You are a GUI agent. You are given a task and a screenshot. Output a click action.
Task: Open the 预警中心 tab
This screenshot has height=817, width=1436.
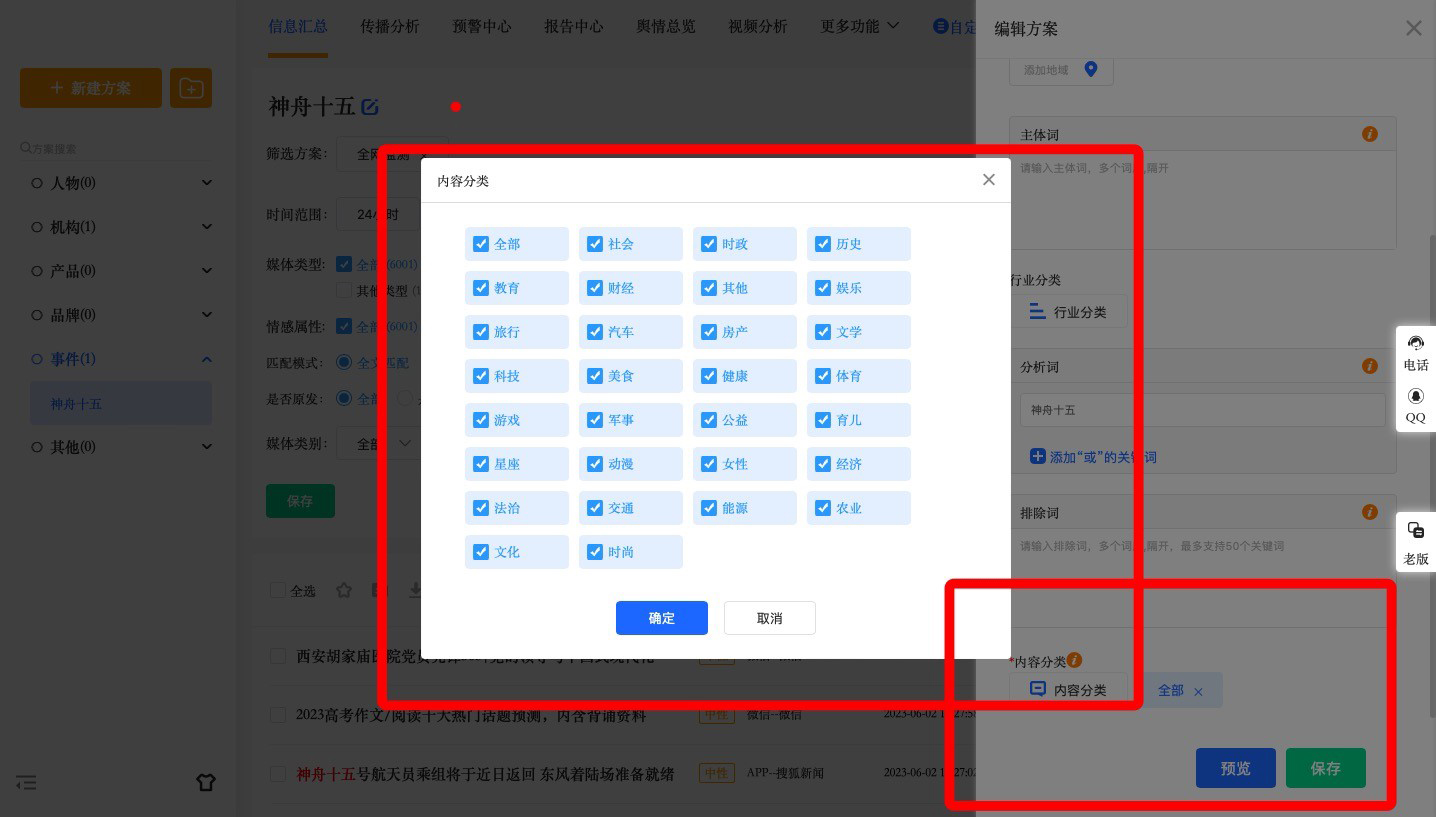coord(482,26)
